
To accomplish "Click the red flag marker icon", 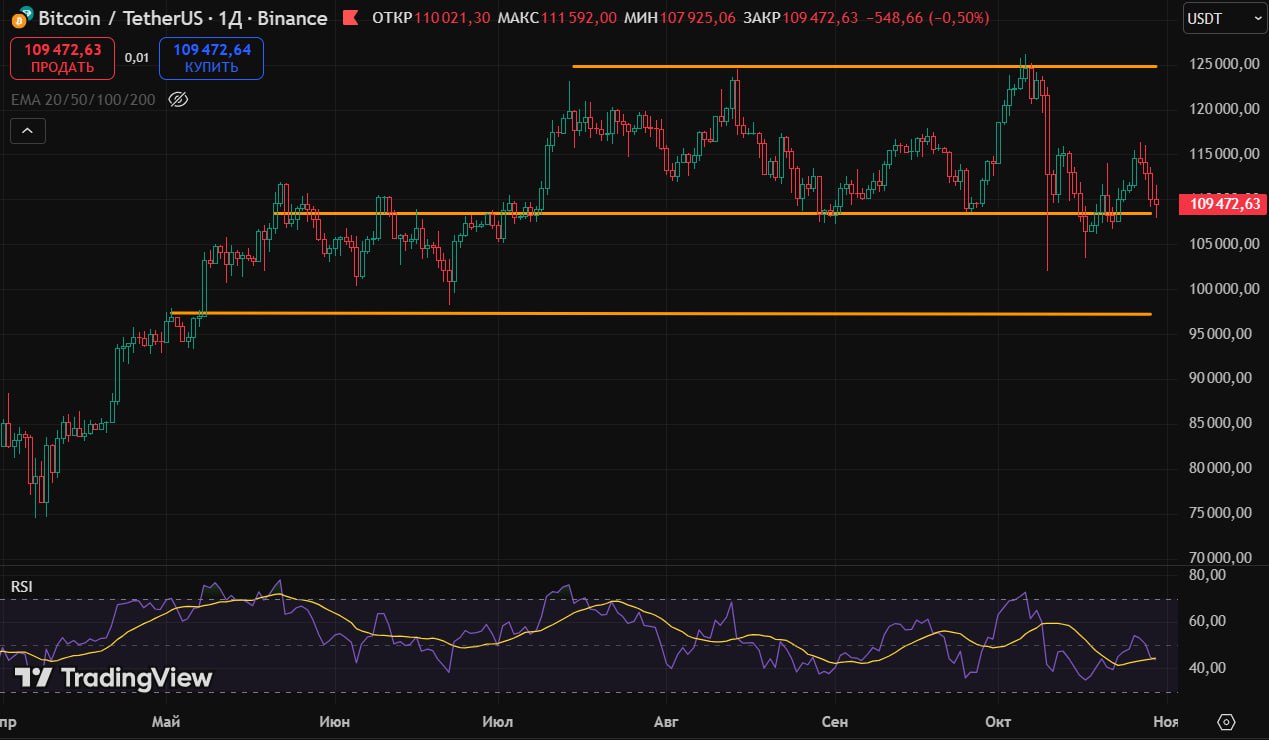I will (x=349, y=18).
